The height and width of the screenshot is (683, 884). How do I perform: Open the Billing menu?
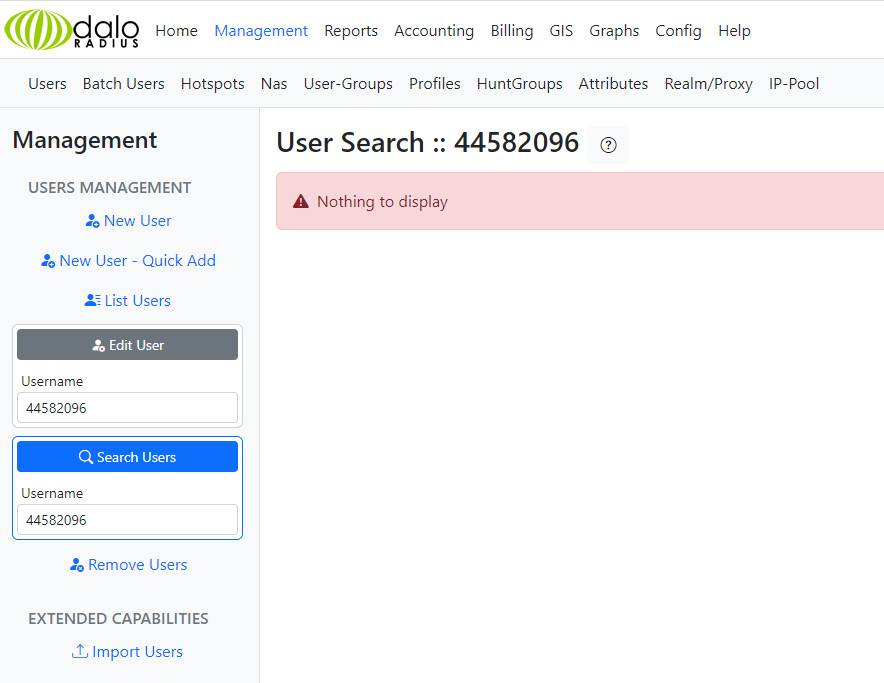[x=512, y=30]
